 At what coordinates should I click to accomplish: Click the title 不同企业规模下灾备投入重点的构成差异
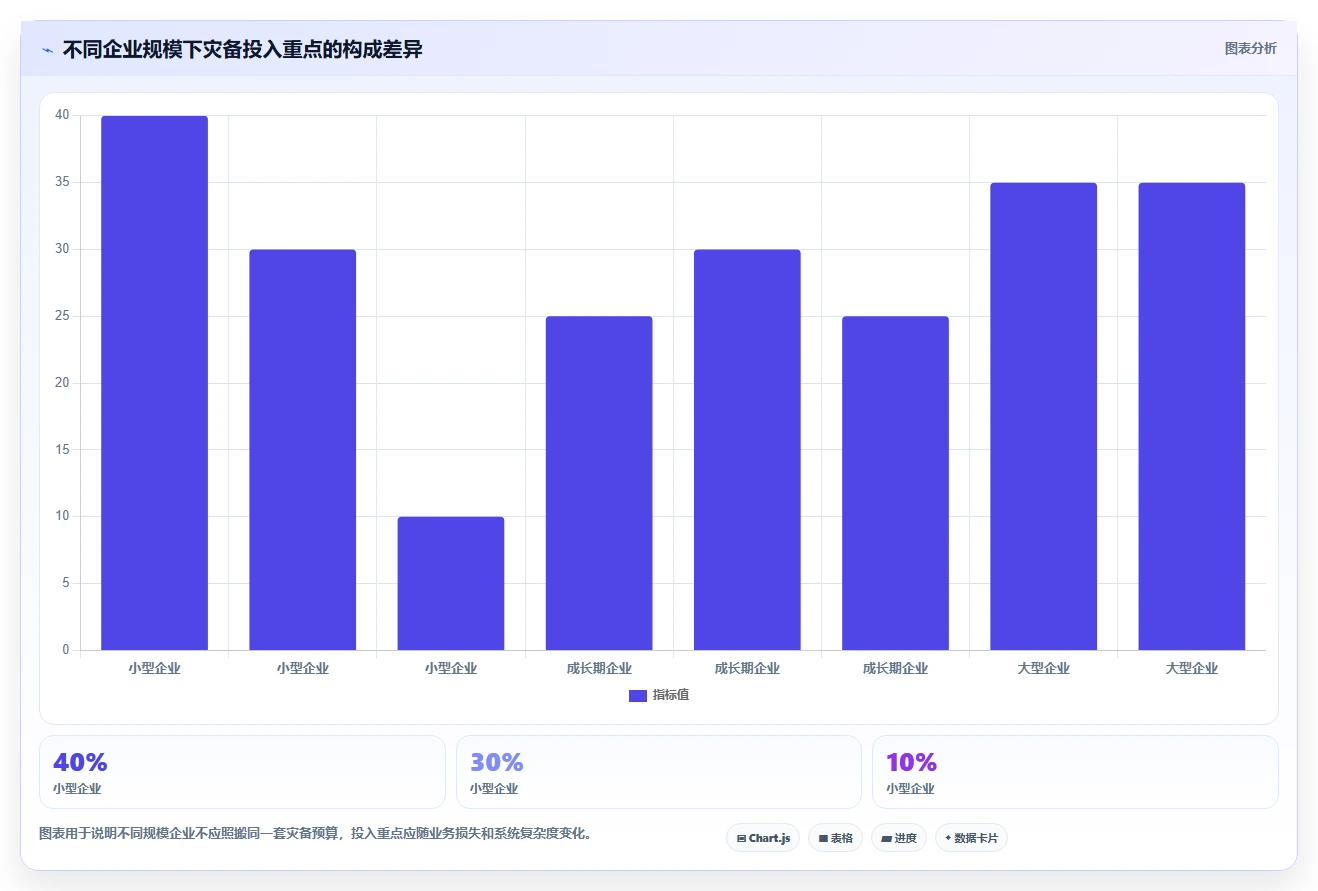click(x=242, y=49)
